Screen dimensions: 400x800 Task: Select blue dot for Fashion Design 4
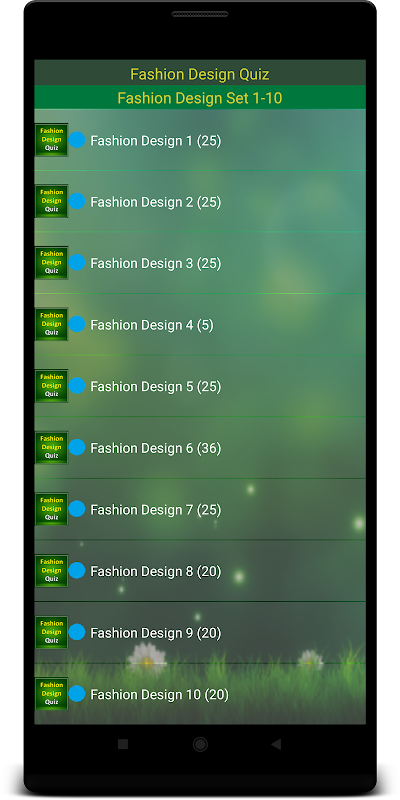(x=77, y=324)
